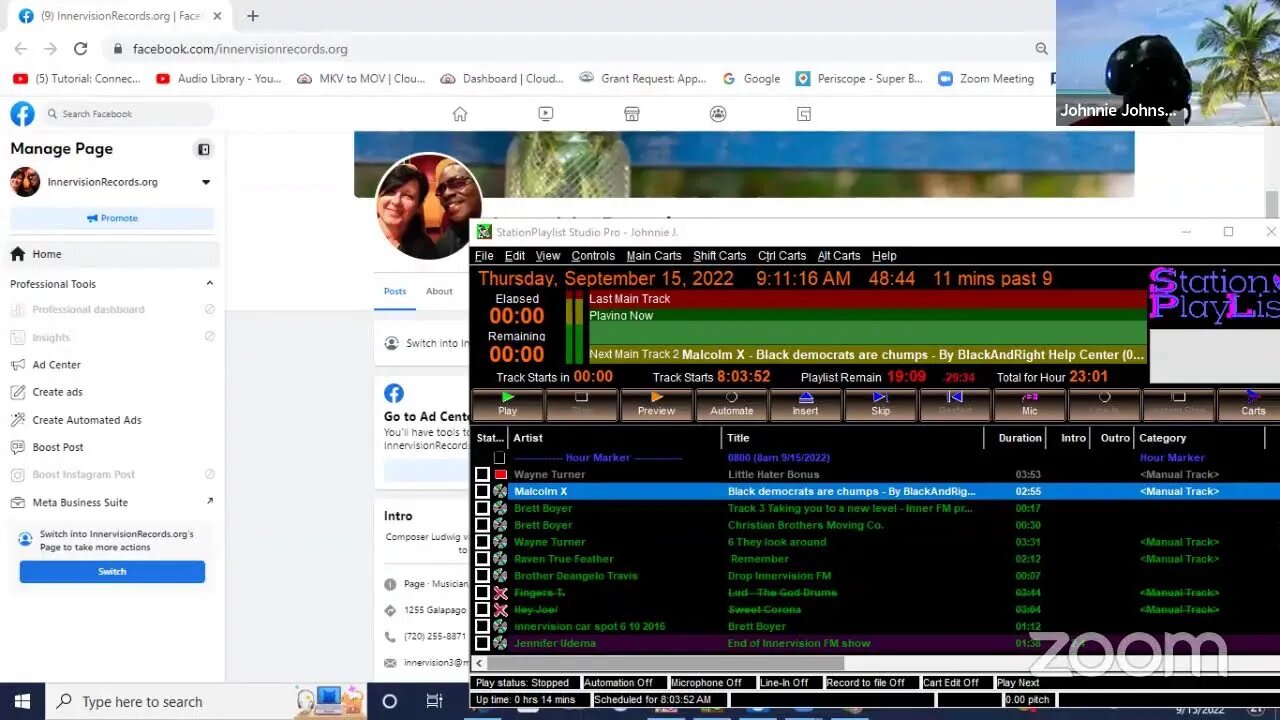1280x720 pixels.
Task: Open the Alt Carts menu
Action: tap(839, 256)
